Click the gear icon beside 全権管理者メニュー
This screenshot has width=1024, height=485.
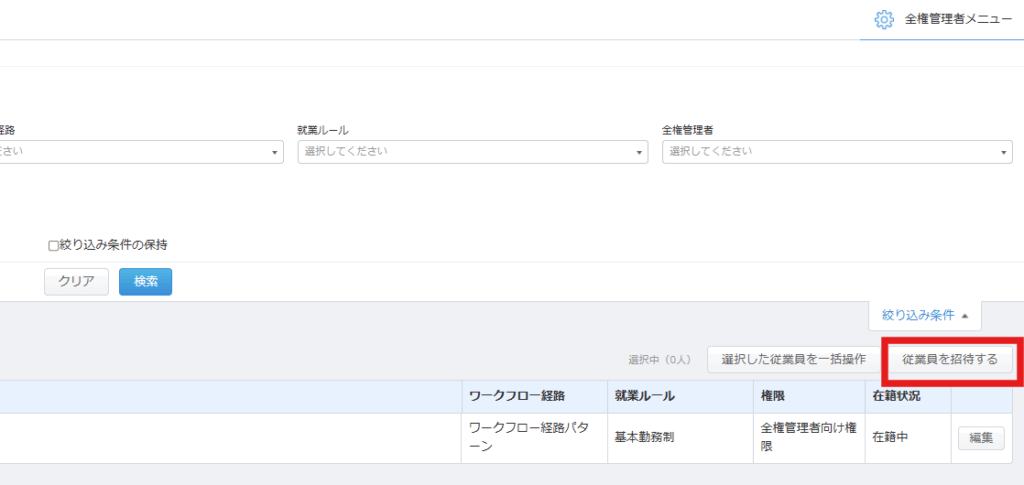coord(883,19)
